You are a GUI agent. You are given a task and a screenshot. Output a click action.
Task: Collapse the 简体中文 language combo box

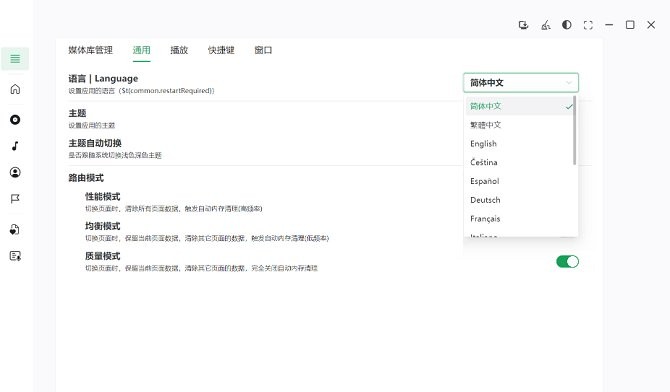[521, 83]
